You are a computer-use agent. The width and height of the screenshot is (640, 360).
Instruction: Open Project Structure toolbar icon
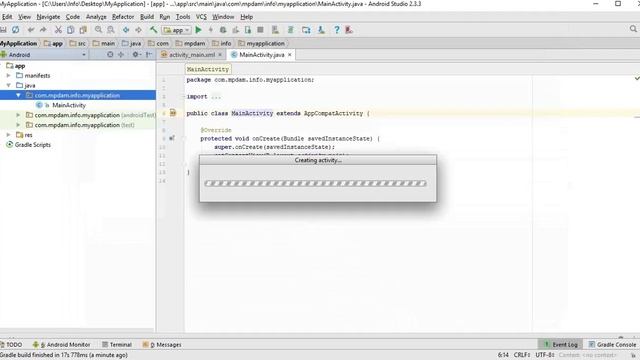(x=306, y=30)
